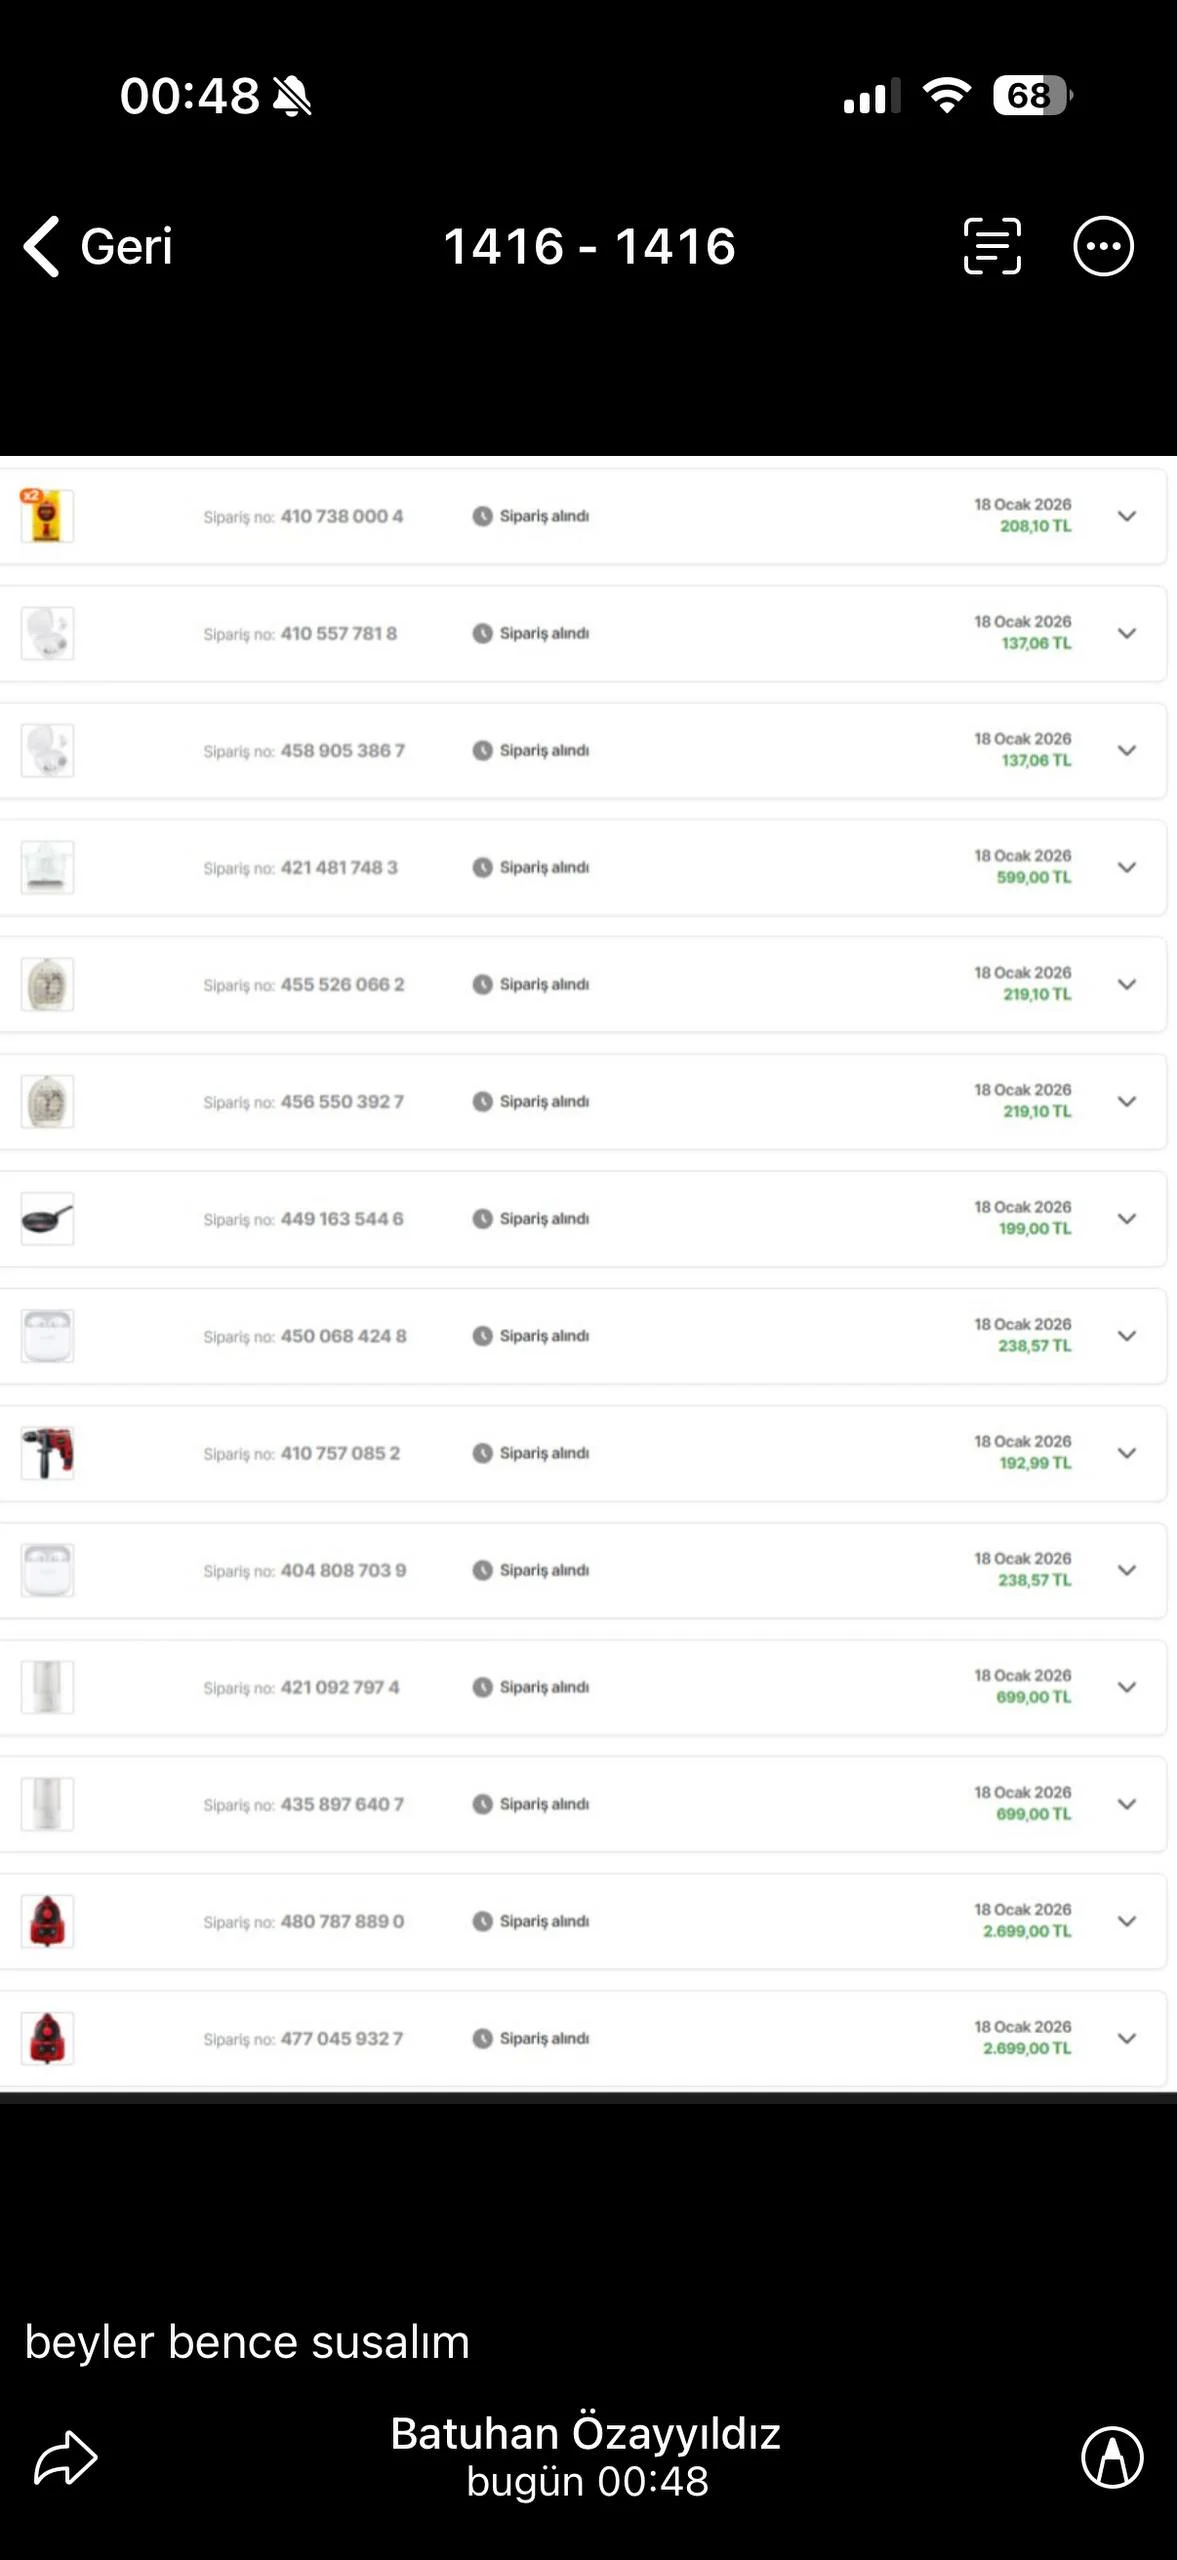This screenshot has width=1177, height=2560.
Task: Expand the 599,00 TL order row
Action: (x=1126, y=867)
